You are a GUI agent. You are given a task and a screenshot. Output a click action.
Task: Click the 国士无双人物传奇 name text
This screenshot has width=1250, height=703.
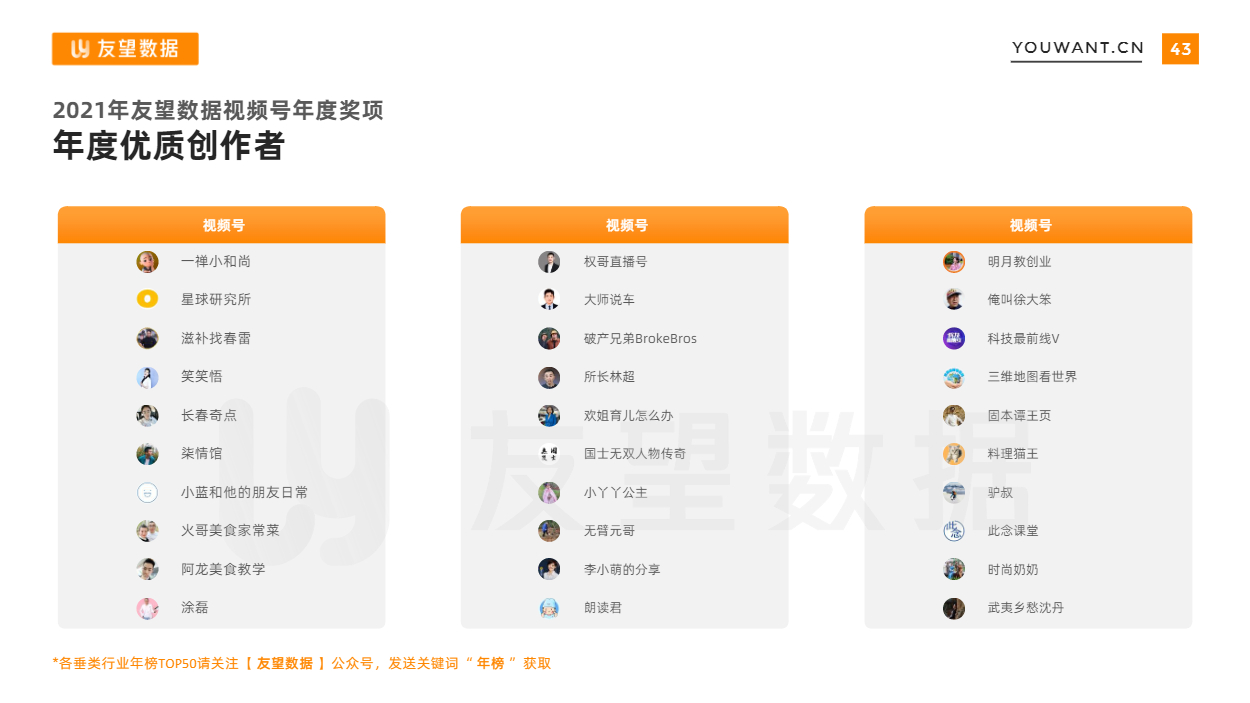coord(635,454)
